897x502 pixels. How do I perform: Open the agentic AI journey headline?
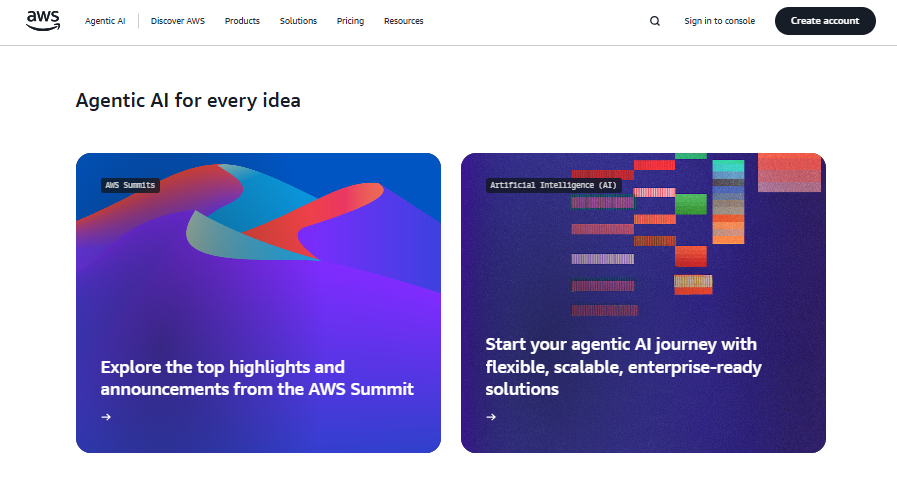point(623,367)
